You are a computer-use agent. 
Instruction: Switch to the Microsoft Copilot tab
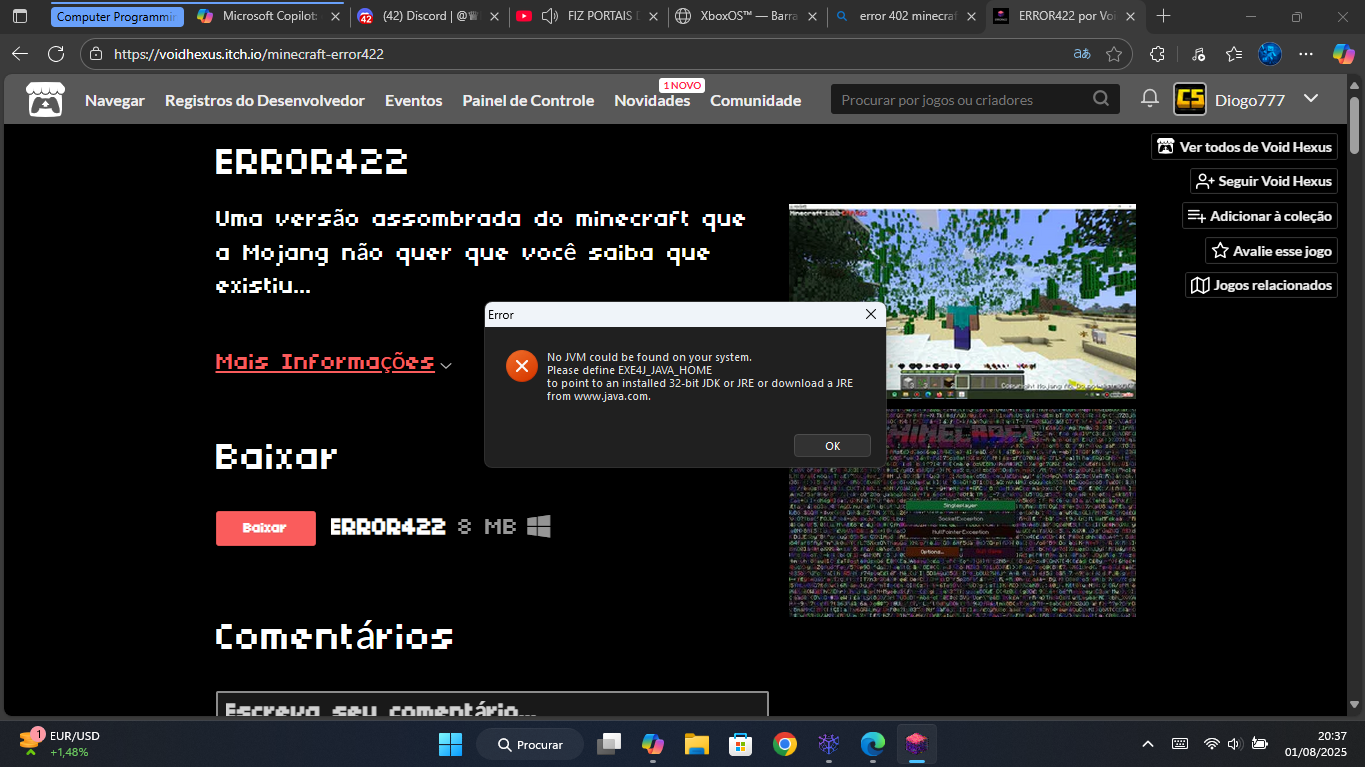tap(268, 16)
